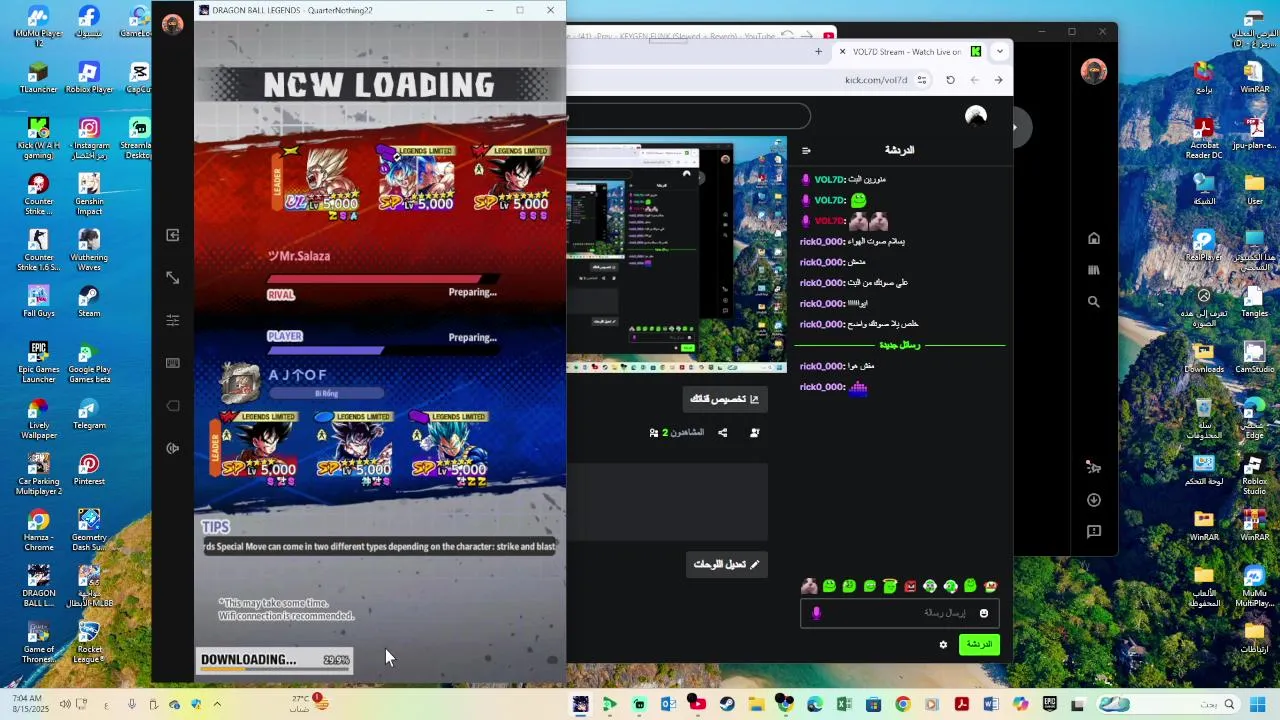Image resolution: width=1280 pixels, height=720 pixels.
Task: Launch Epic Games Launcher shortcut
Action: 38,362
